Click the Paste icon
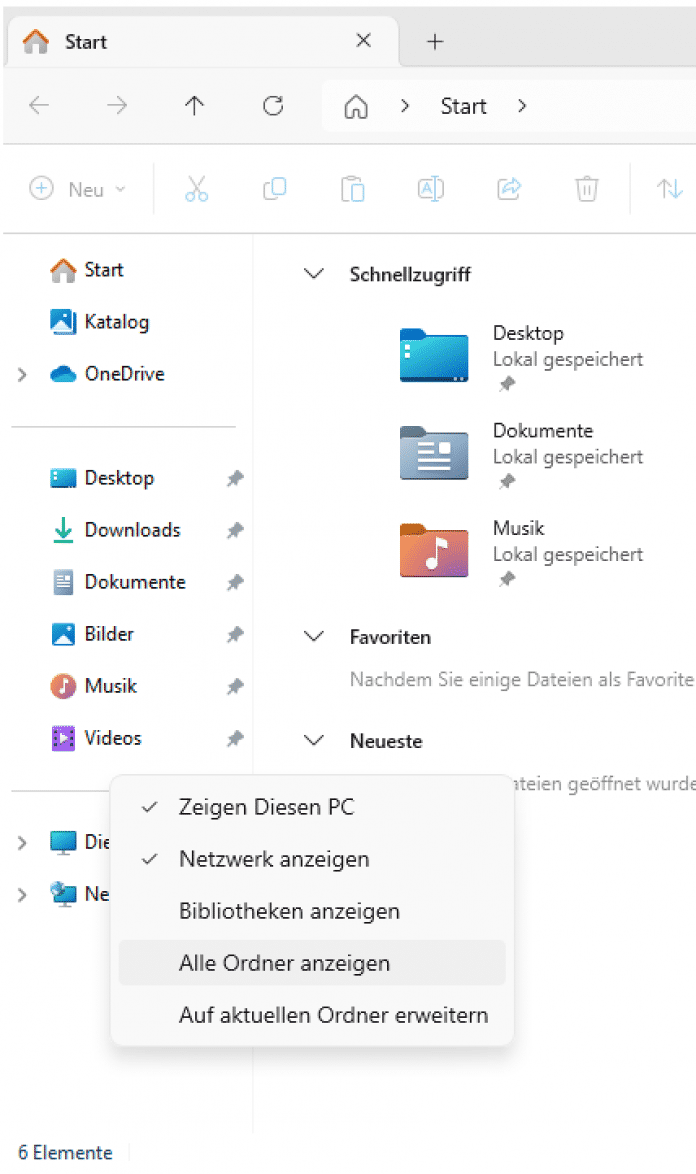 pyautogui.click(x=352, y=189)
